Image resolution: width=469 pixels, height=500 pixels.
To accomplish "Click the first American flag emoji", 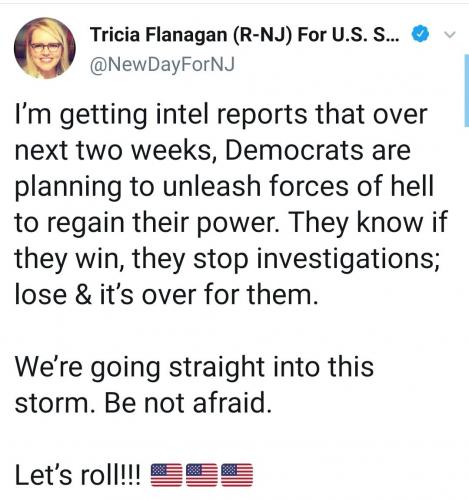I will 166,475.
